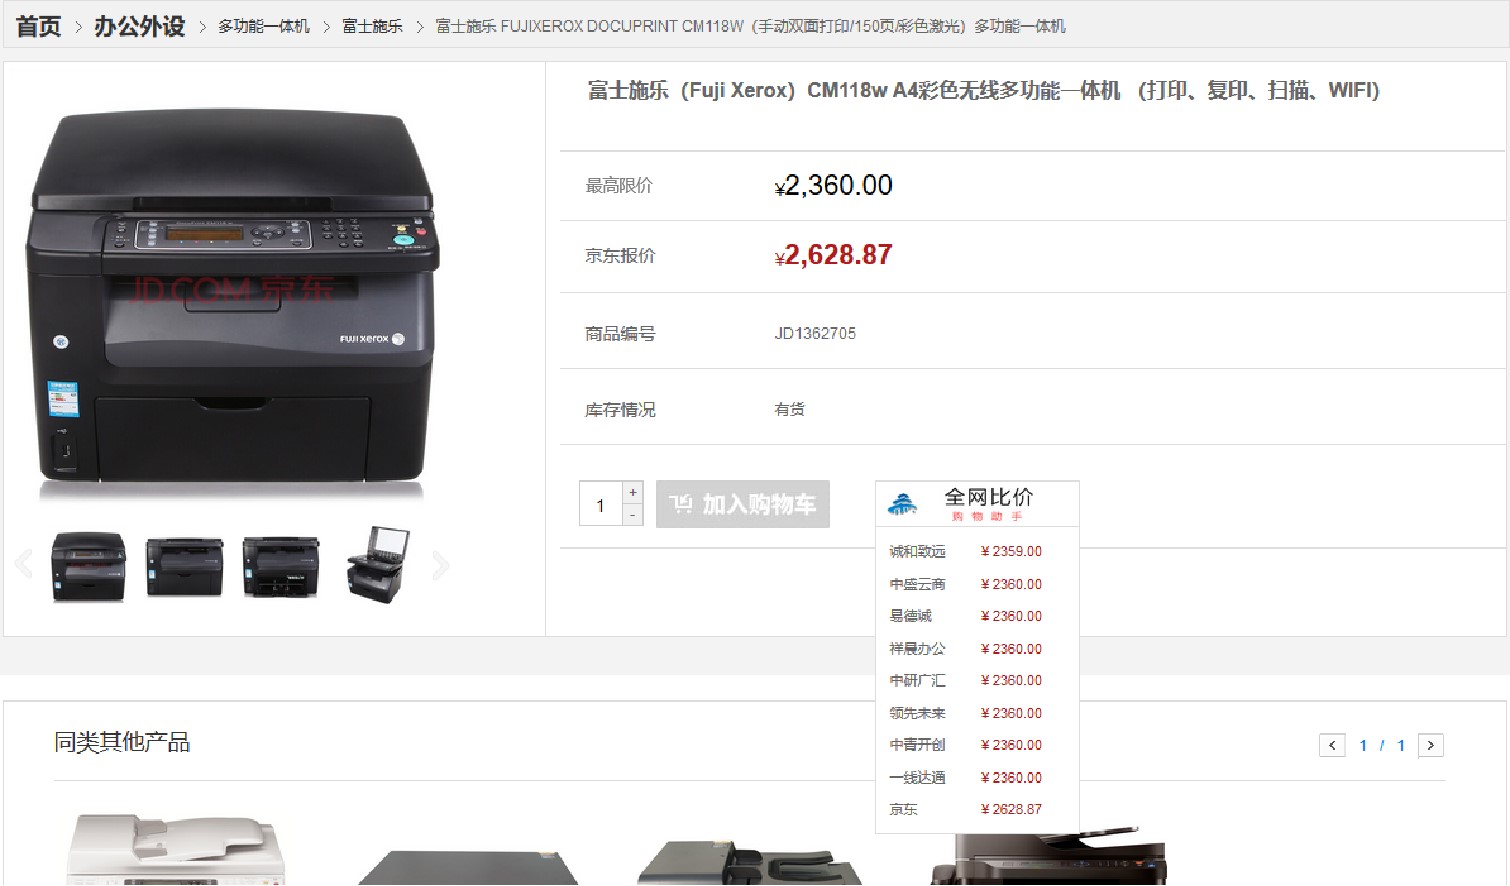Open first similar product, the white copier

click(x=176, y=849)
